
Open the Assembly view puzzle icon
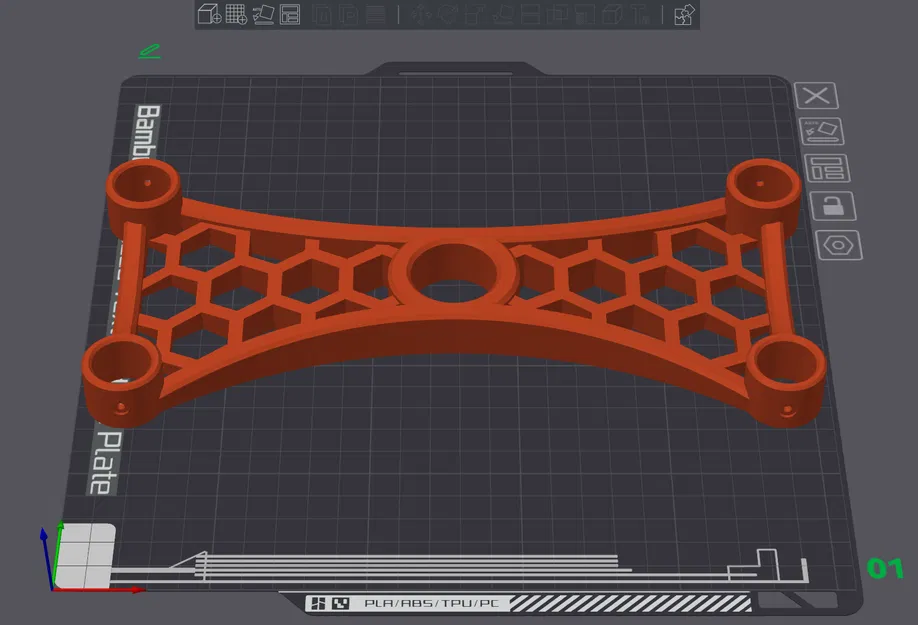tap(684, 15)
